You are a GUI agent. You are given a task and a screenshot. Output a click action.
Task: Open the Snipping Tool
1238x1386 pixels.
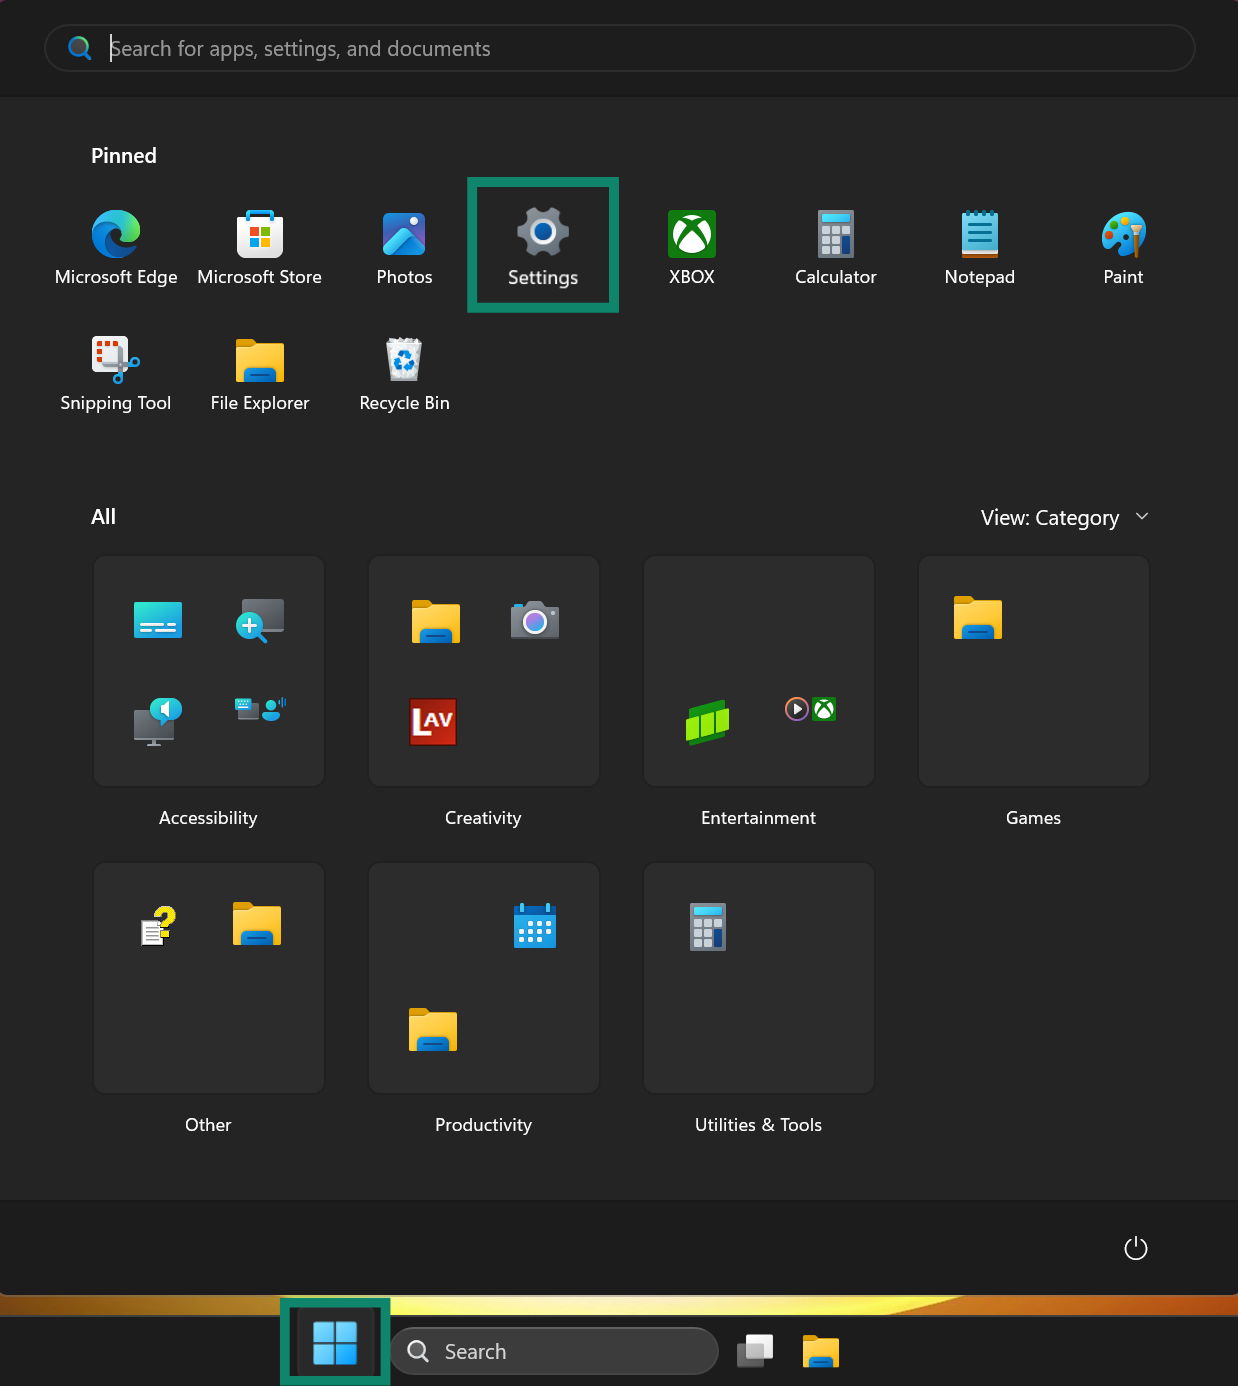[116, 374]
